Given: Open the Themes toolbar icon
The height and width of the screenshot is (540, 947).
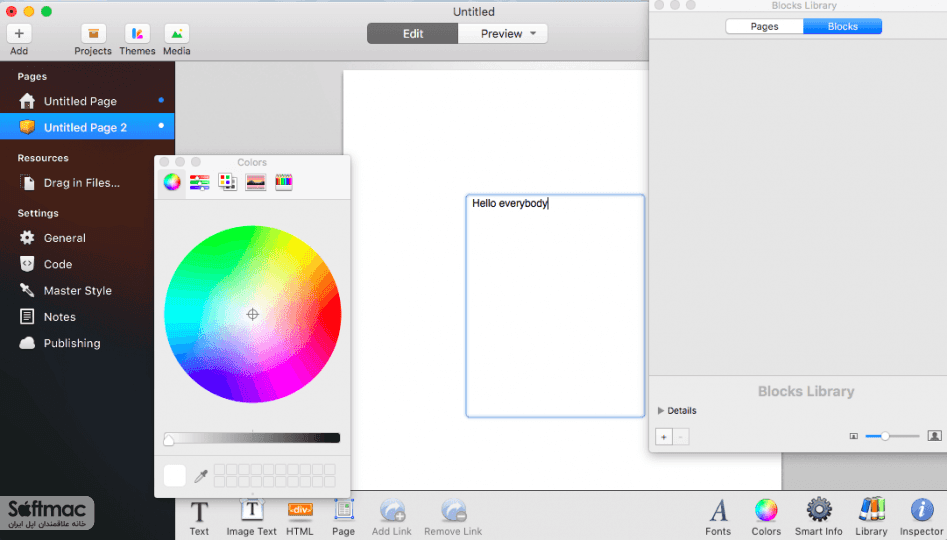Looking at the screenshot, I should click(x=137, y=34).
